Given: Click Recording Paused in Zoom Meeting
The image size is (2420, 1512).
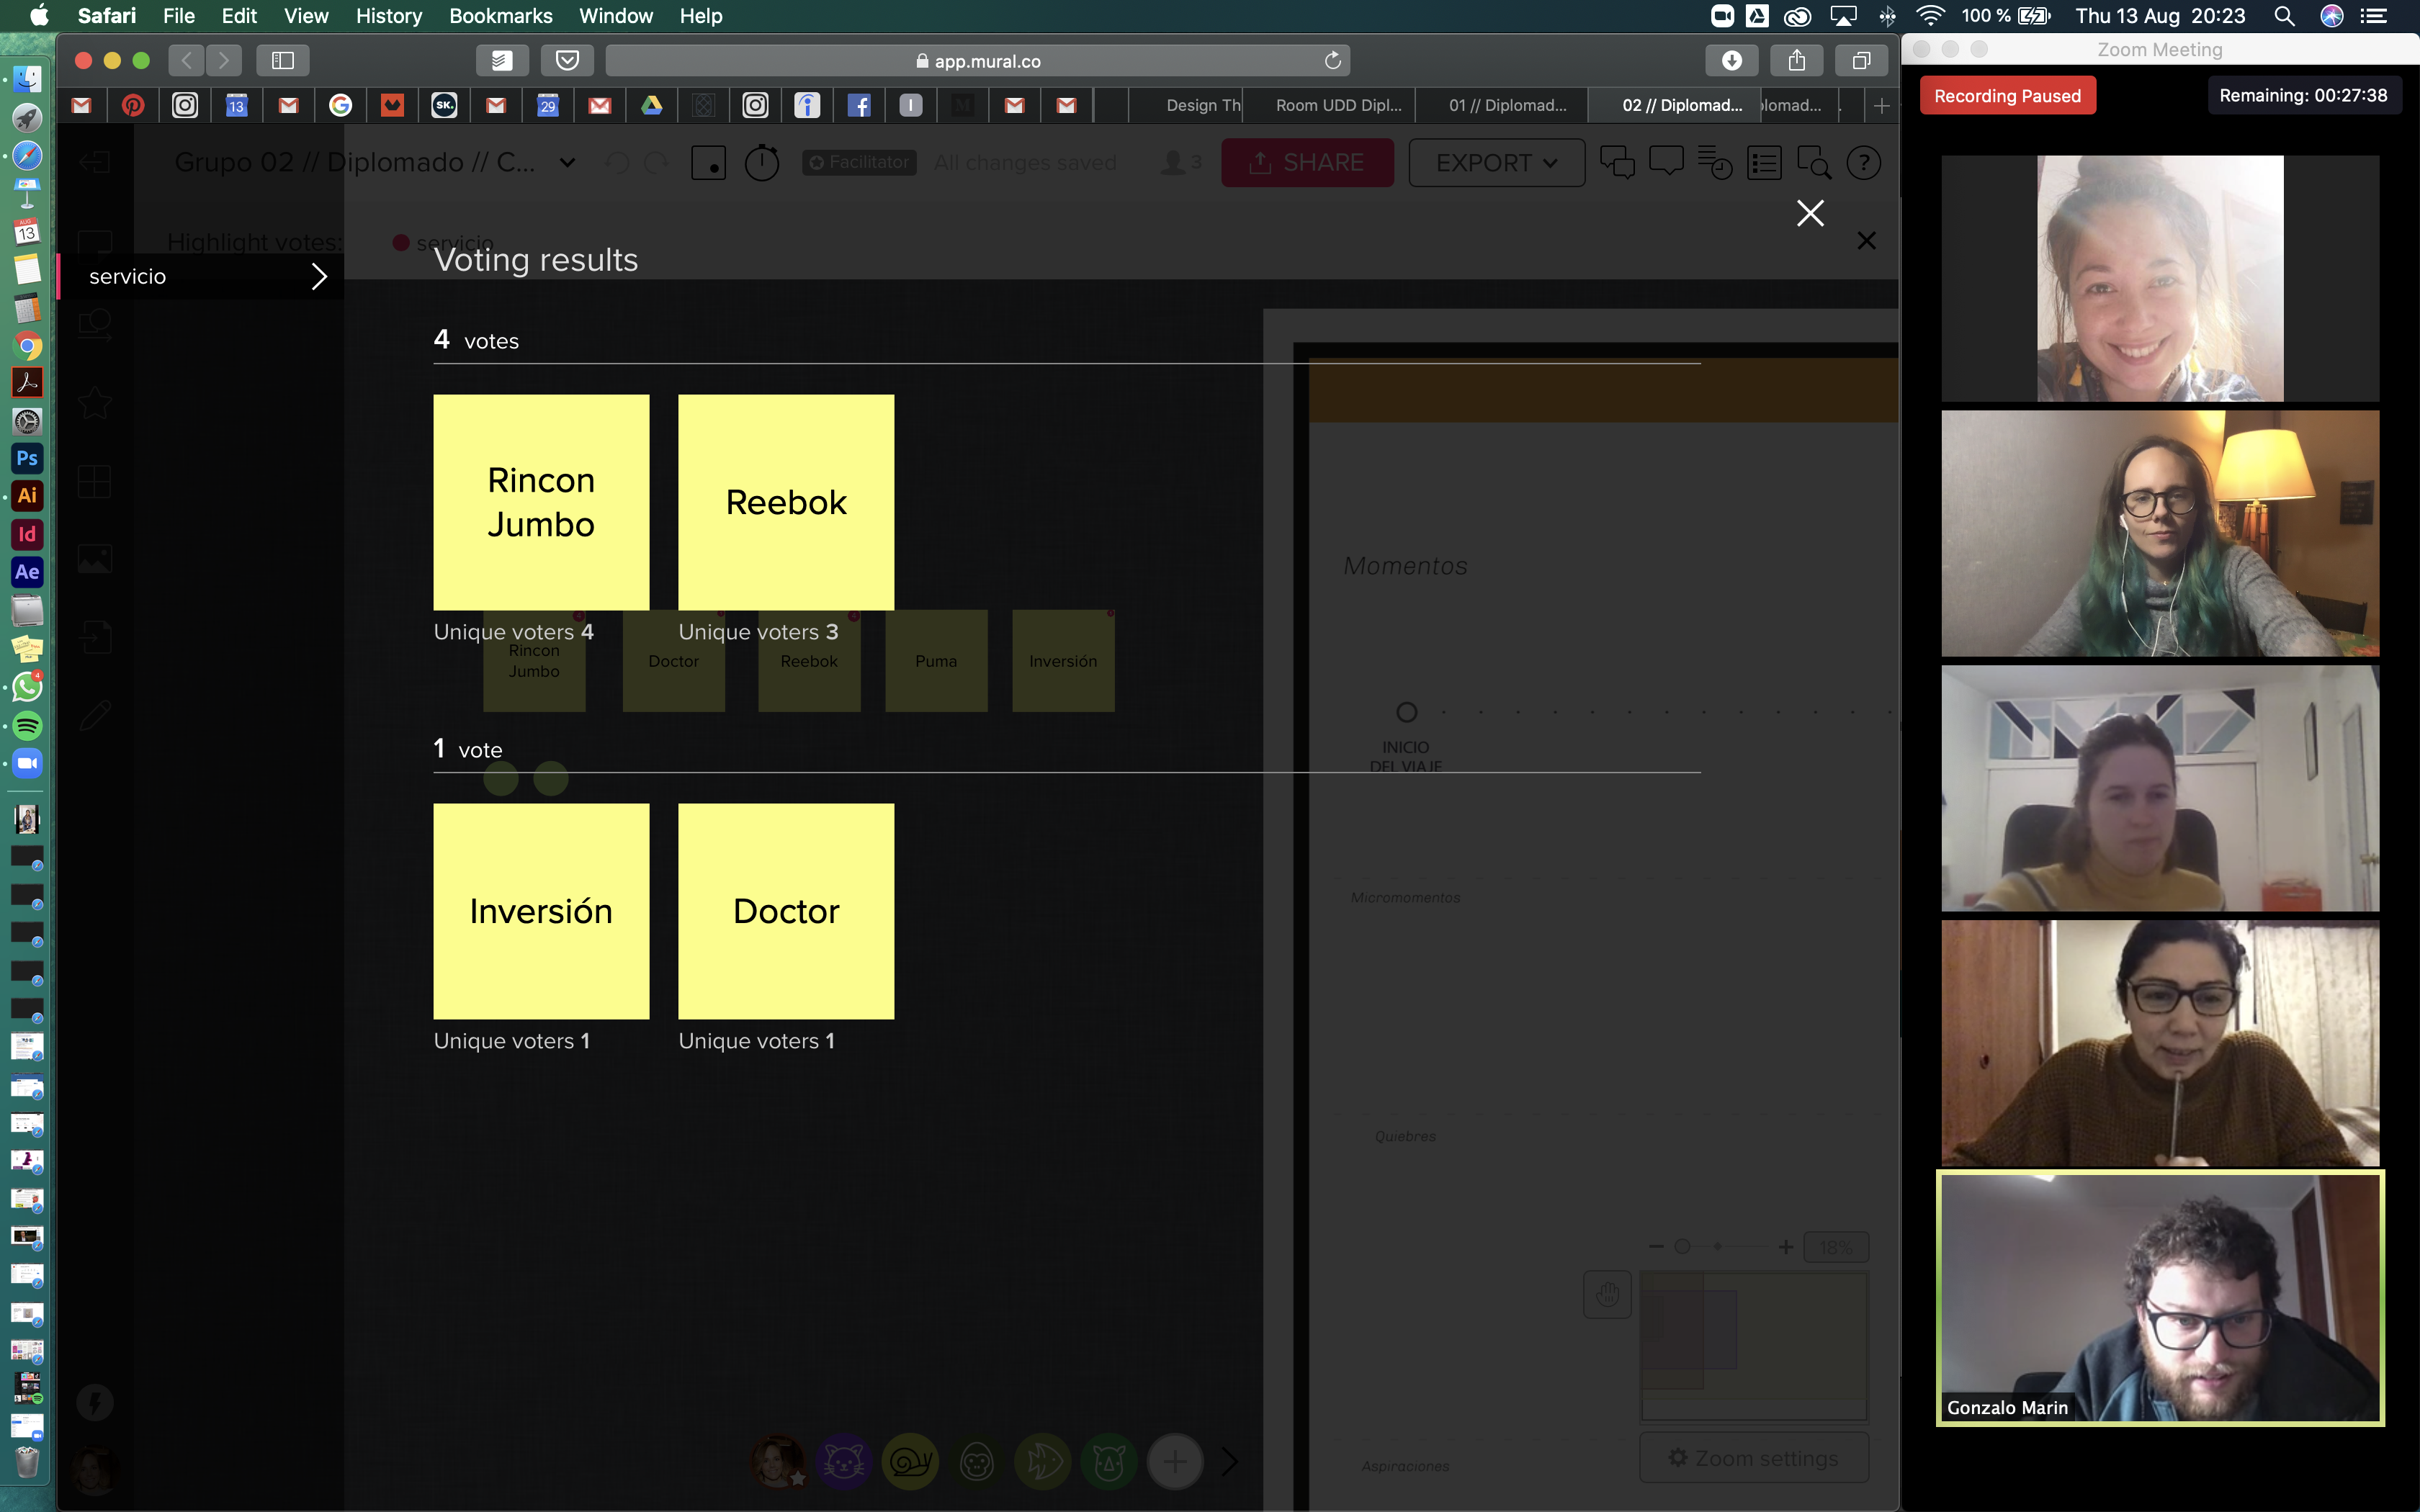Looking at the screenshot, I should pyautogui.click(x=2007, y=96).
